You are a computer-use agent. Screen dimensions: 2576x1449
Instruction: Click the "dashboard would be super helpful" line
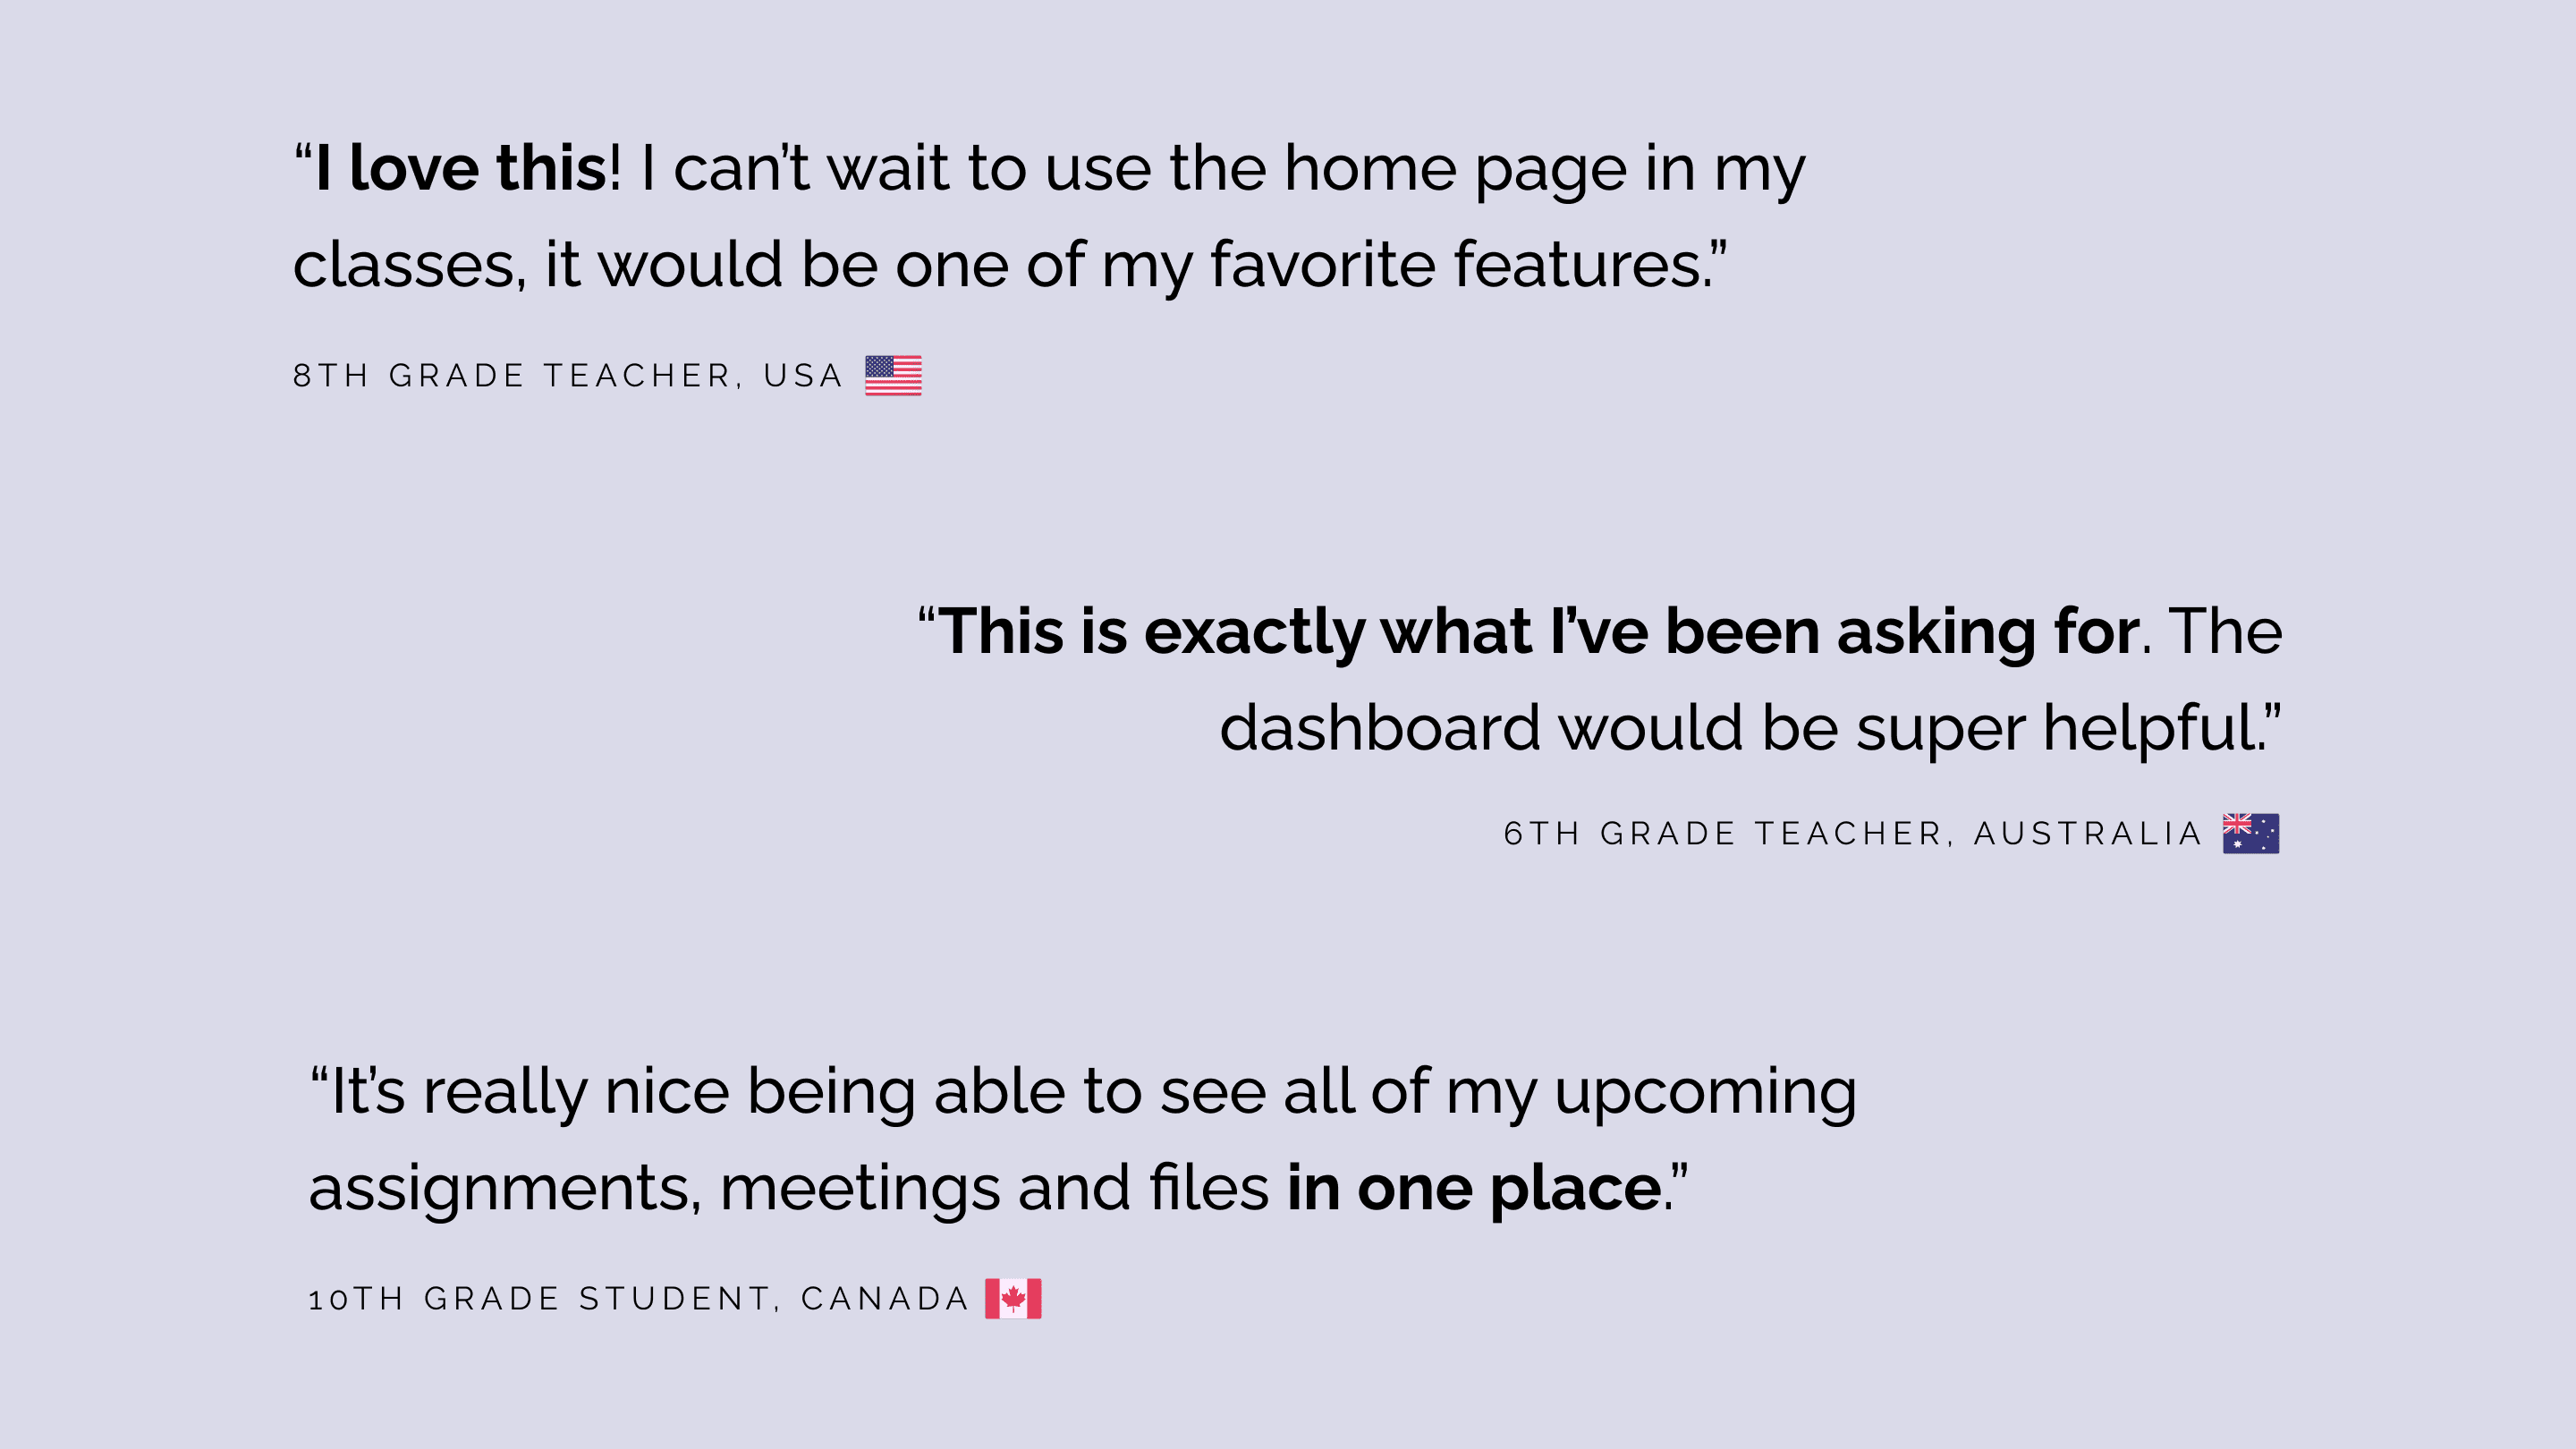pos(1739,728)
